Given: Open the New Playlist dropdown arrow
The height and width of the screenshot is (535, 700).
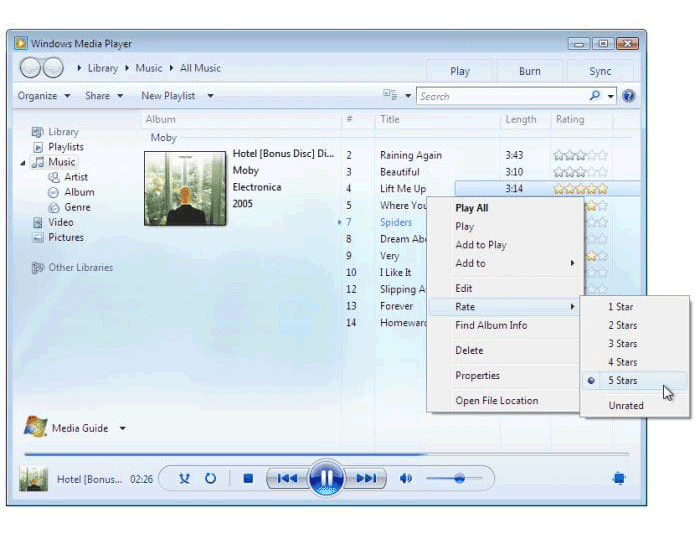Looking at the screenshot, I should (210, 96).
